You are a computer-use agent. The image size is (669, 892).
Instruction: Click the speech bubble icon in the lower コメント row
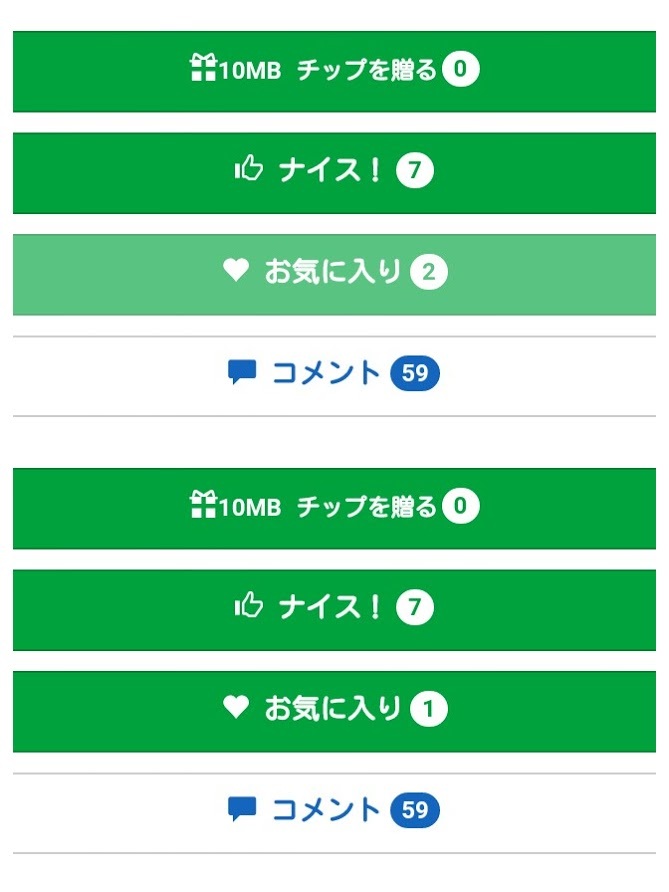[241, 808]
